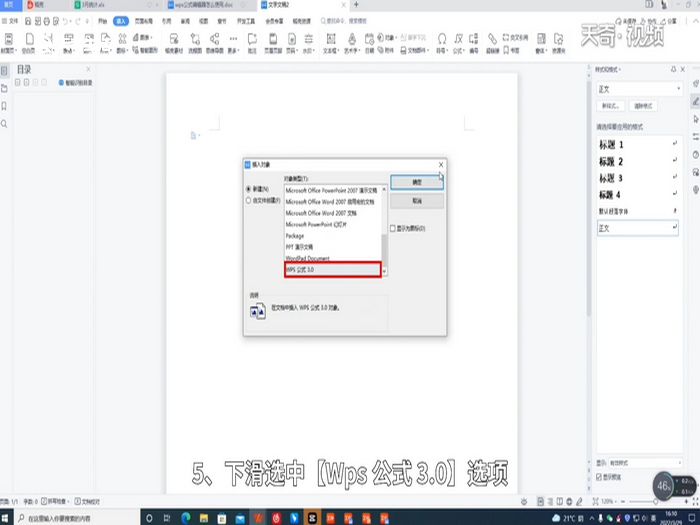The height and width of the screenshot is (525, 700).
Task: Switch to the 开始 ribbon tab
Action: coord(103,21)
